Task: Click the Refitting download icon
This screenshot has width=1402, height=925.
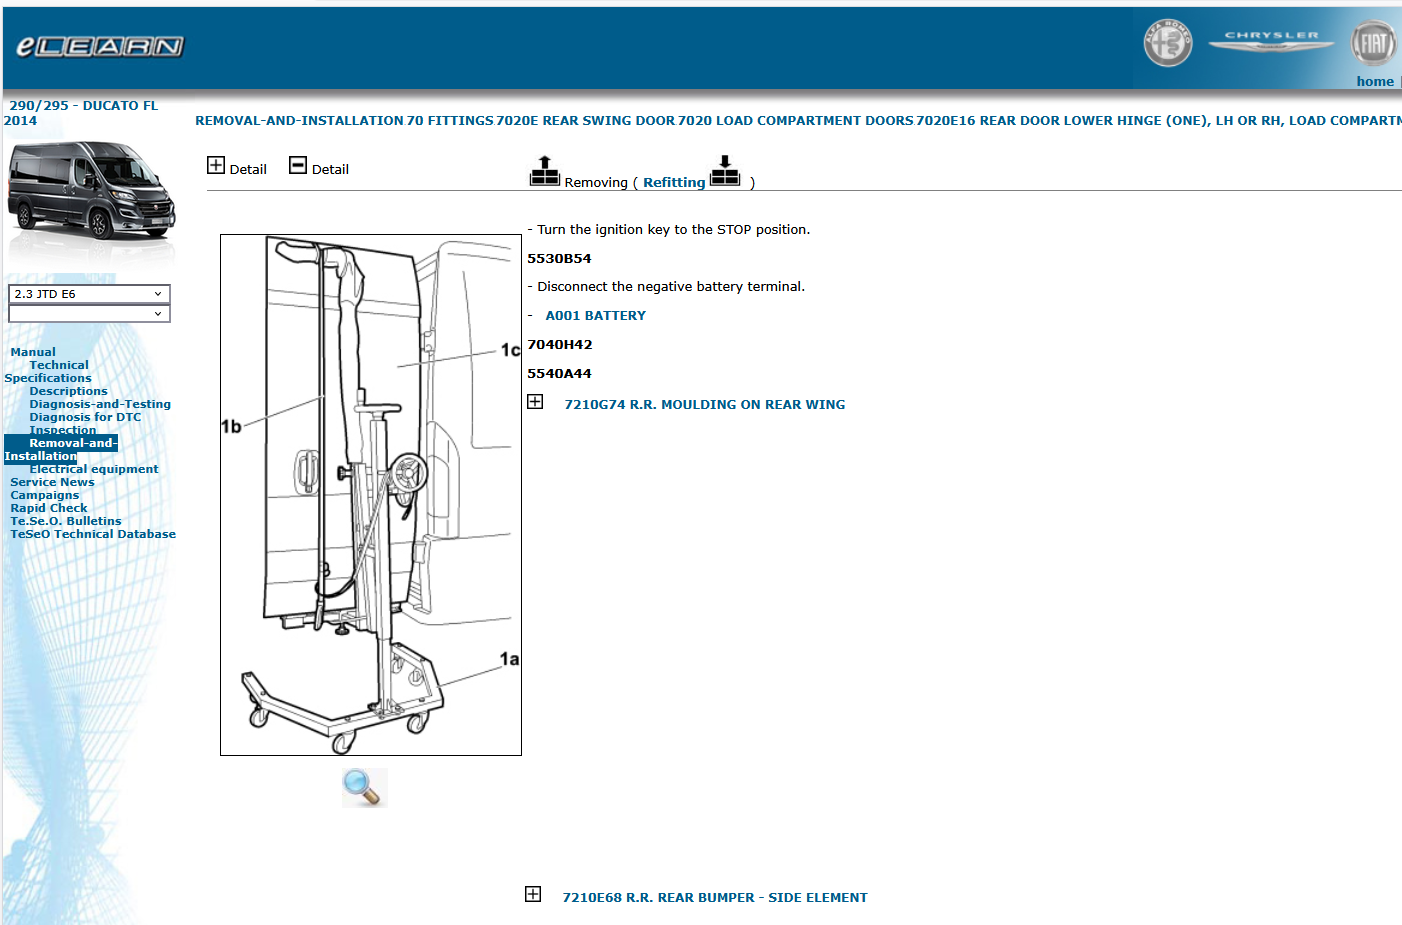Action: pos(725,172)
